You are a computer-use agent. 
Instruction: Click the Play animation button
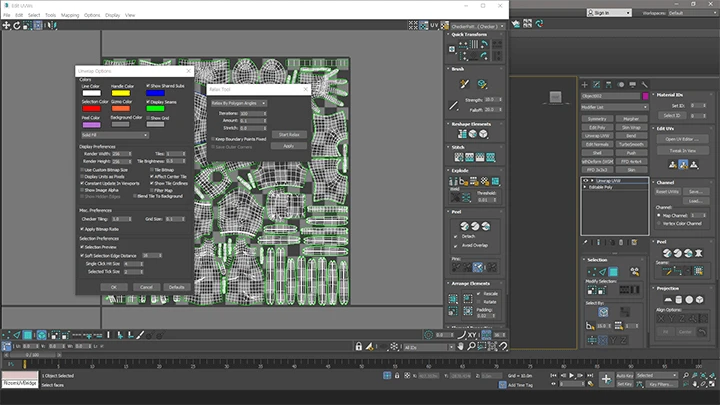(x=572, y=375)
